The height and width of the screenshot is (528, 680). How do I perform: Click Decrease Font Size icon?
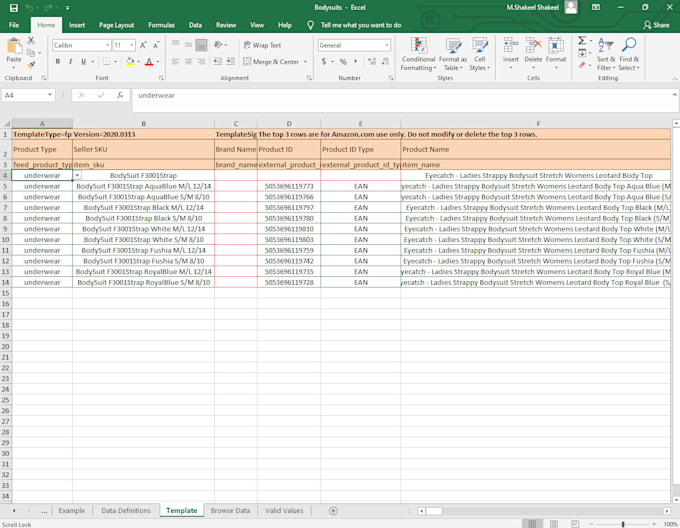click(156, 45)
